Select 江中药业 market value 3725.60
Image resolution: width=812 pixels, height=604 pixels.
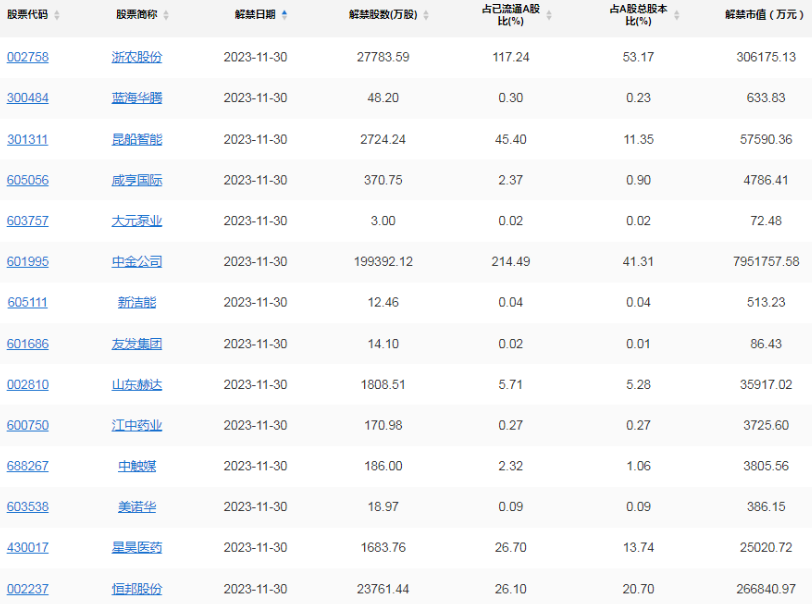pos(766,425)
